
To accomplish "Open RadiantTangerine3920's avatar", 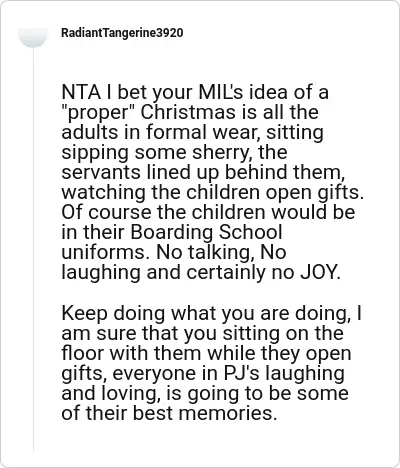I will click(x=33, y=37).
